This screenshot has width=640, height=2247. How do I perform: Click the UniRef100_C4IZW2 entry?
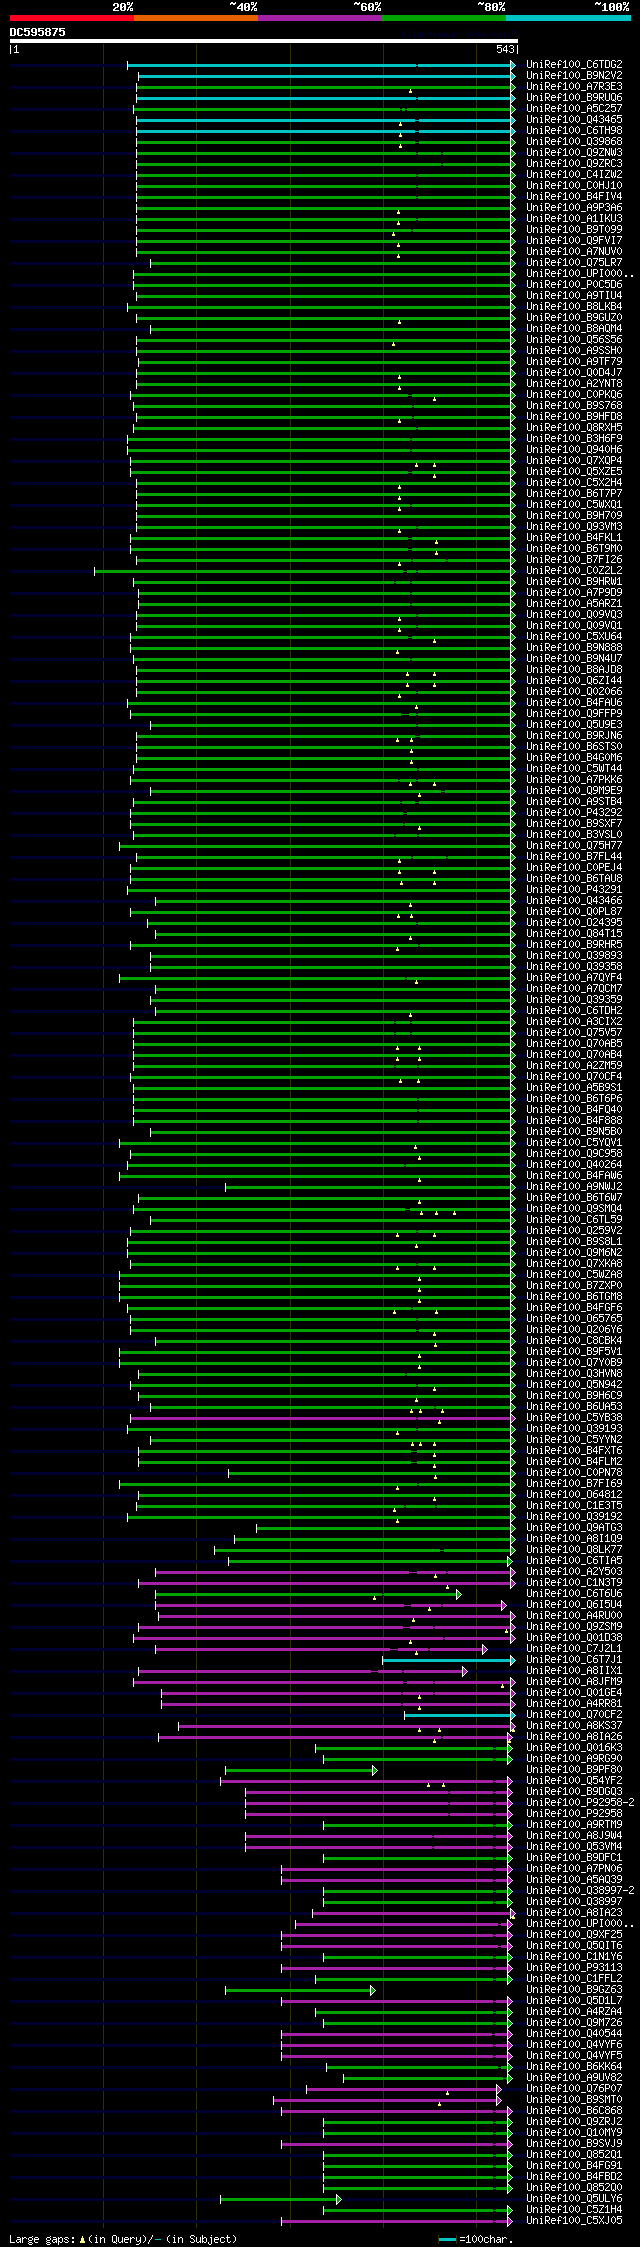tap(574, 175)
